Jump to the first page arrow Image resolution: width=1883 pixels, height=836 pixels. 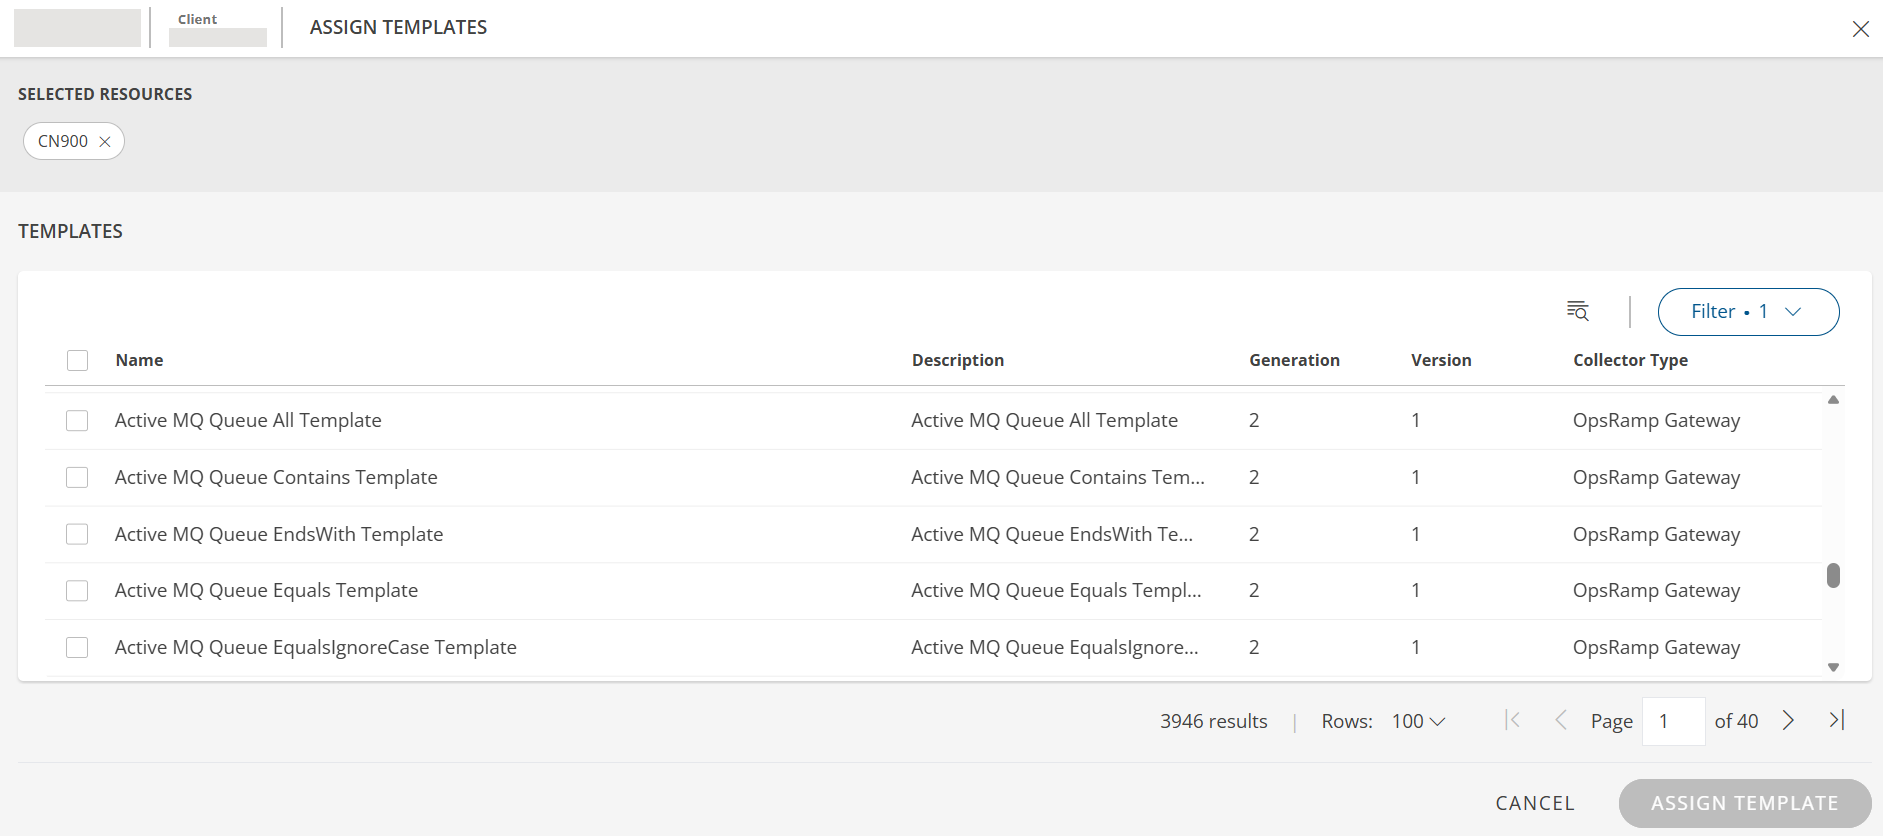tap(1512, 720)
